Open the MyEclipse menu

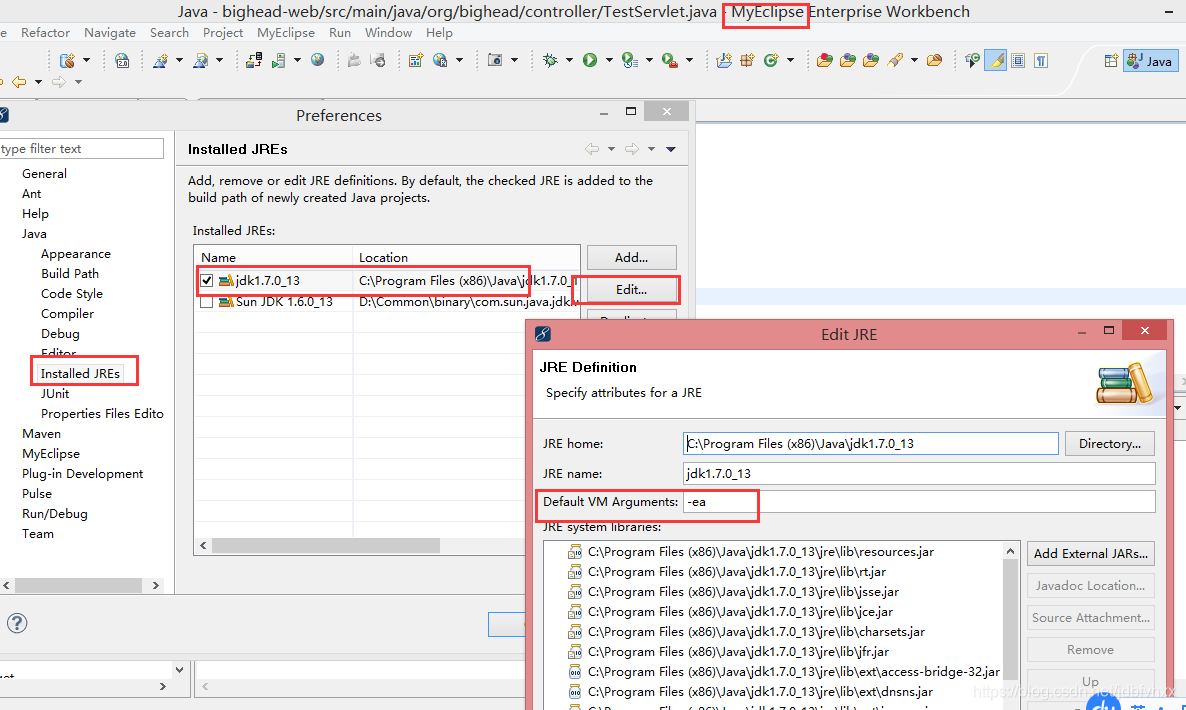coord(285,33)
